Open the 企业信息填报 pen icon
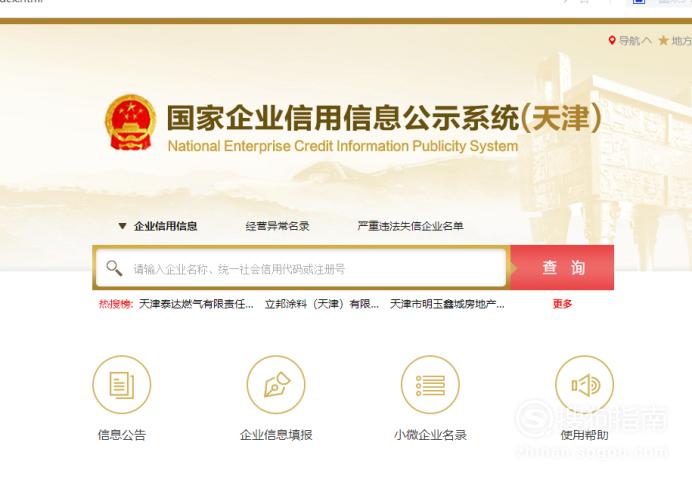Screen dimensions: 692x486 pos(276,384)
